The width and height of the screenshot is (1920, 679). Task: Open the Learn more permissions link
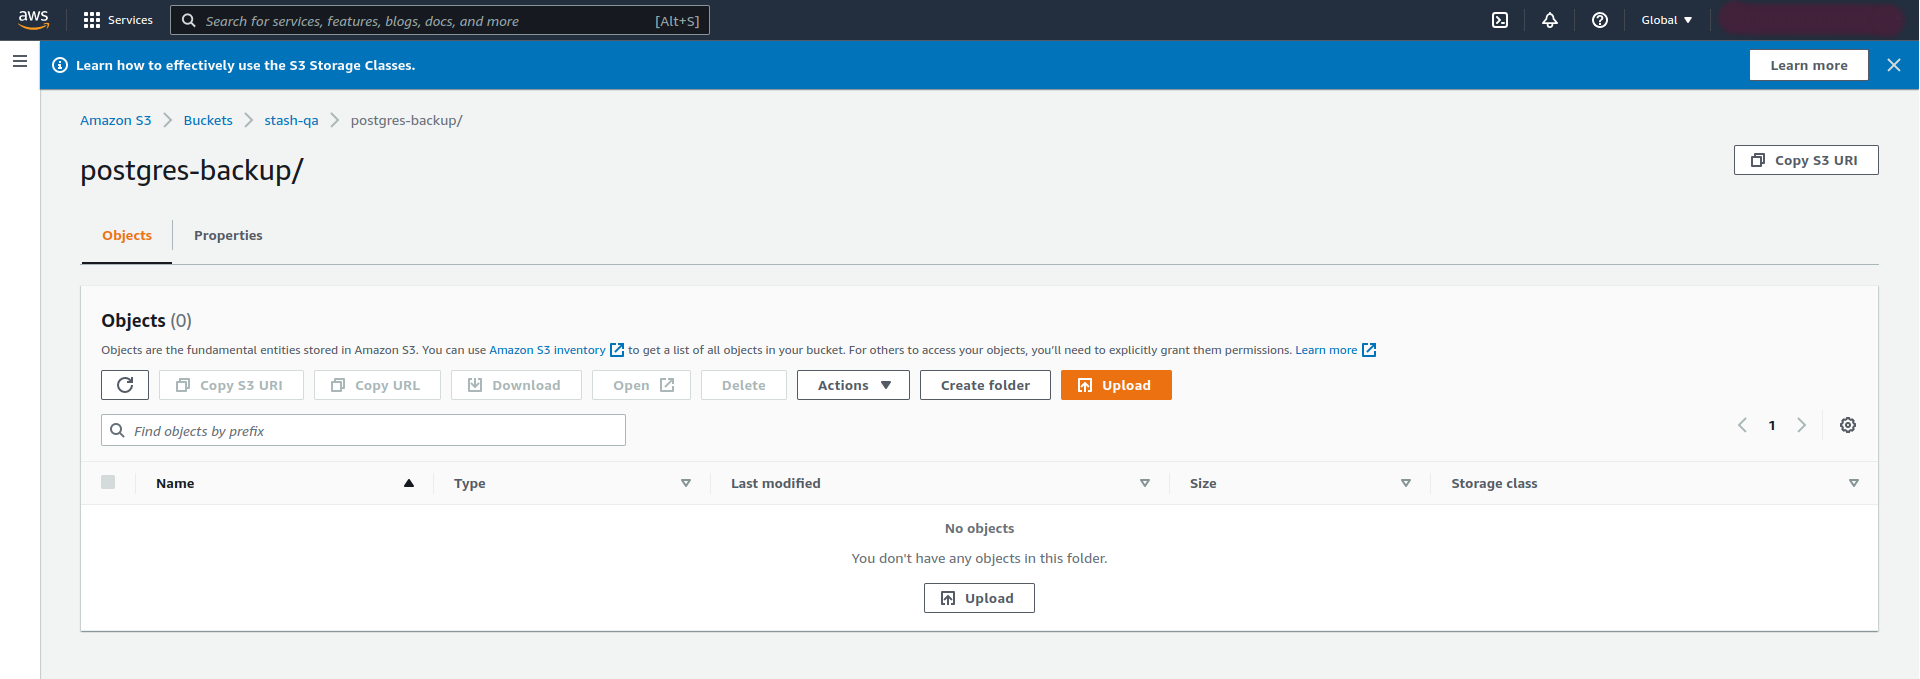click(1326, 350)
